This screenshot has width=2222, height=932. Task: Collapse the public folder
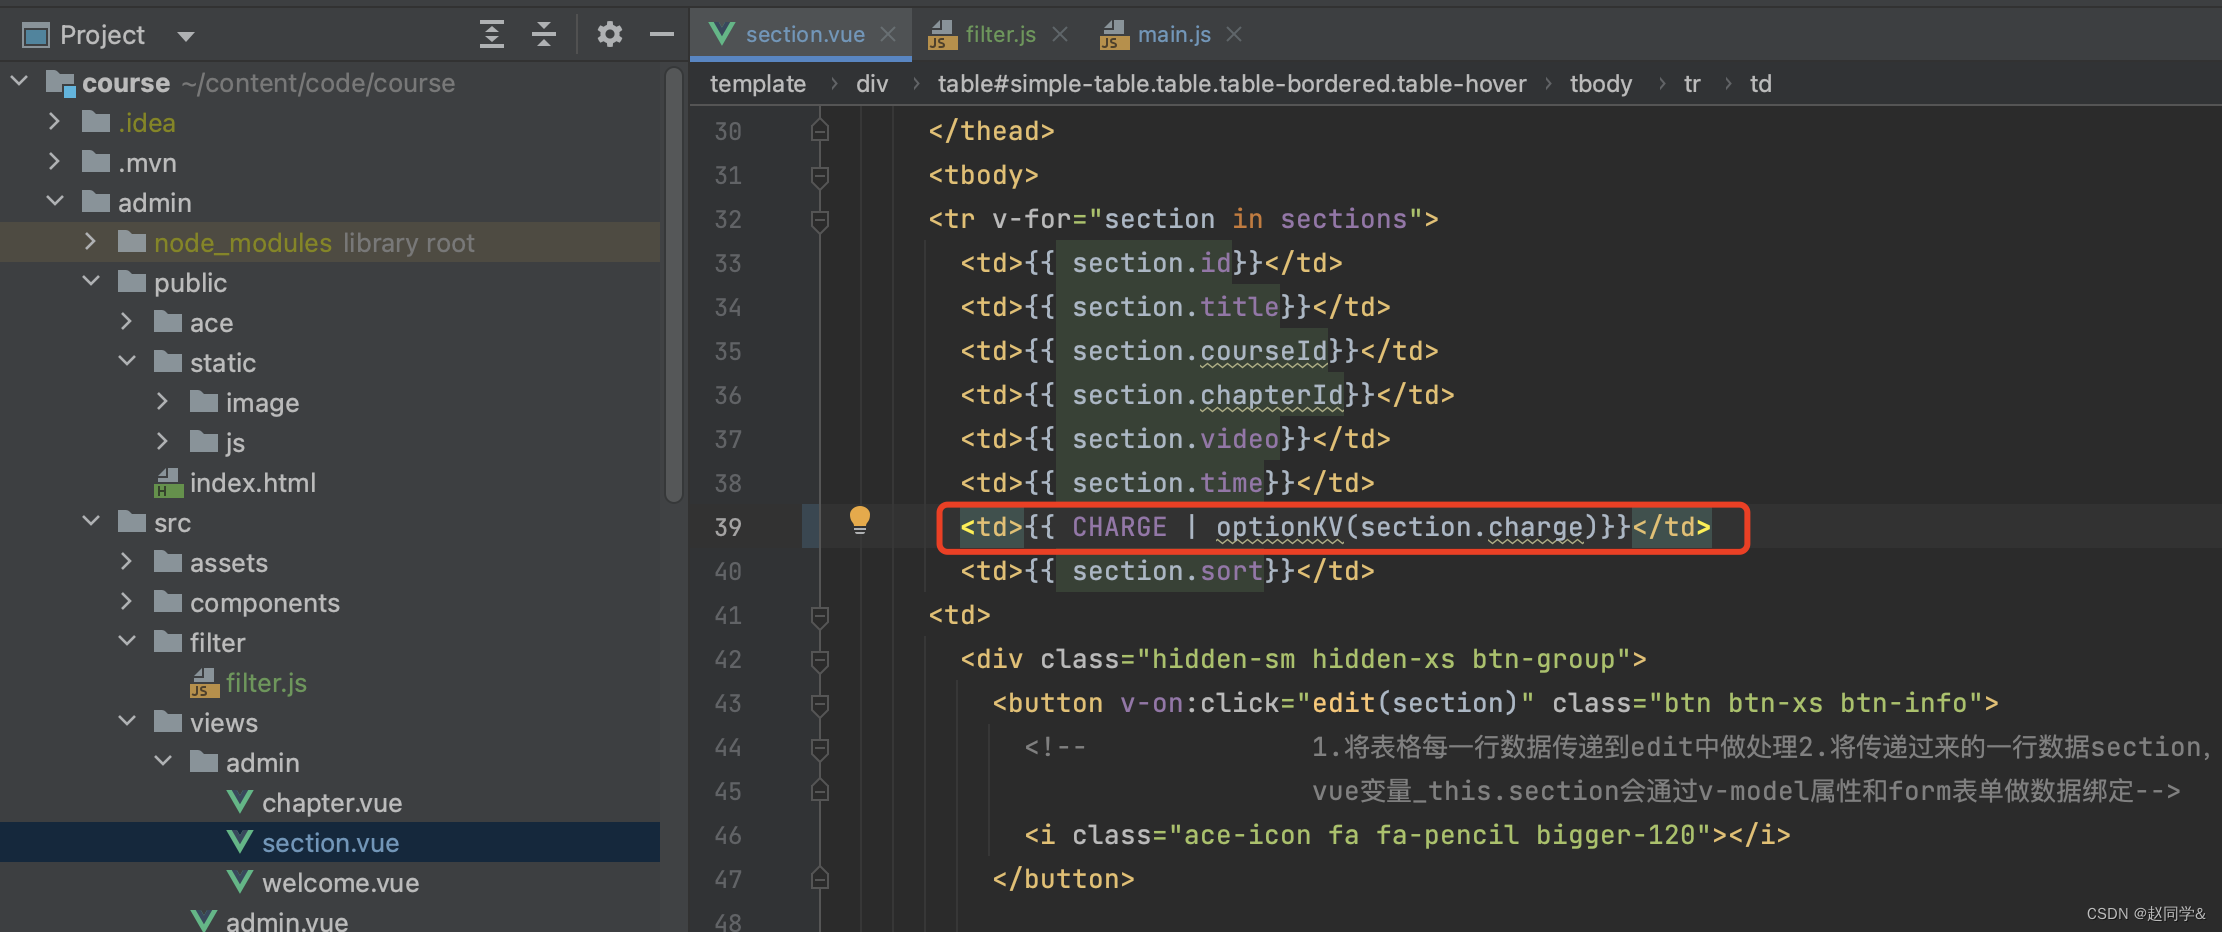coord(91,281)
